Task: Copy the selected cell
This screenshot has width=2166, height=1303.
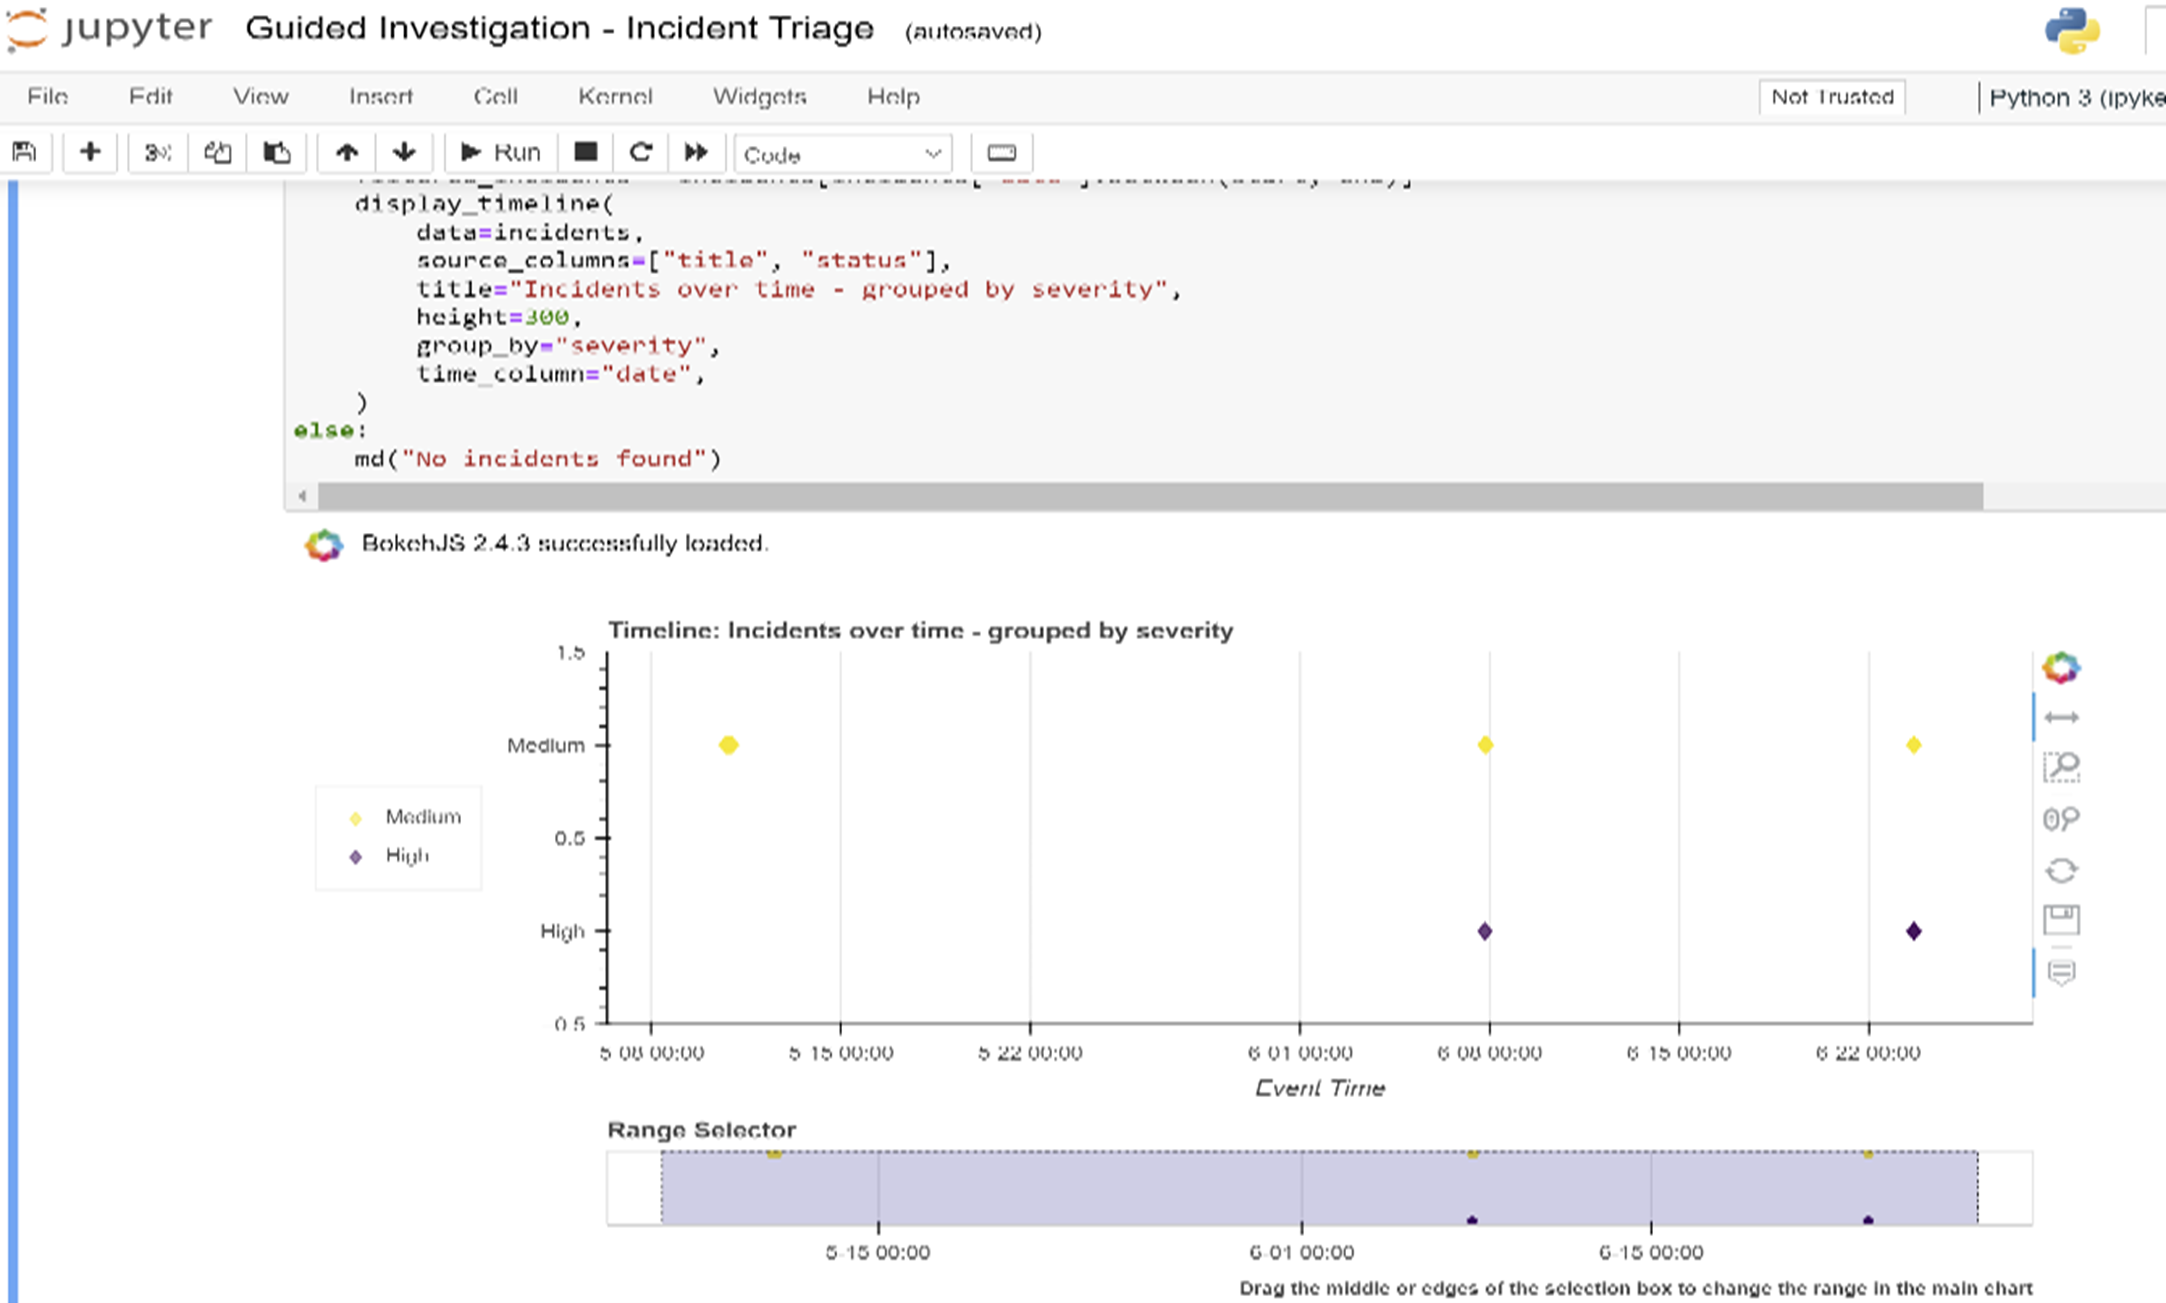Action: tap(216, 152)
